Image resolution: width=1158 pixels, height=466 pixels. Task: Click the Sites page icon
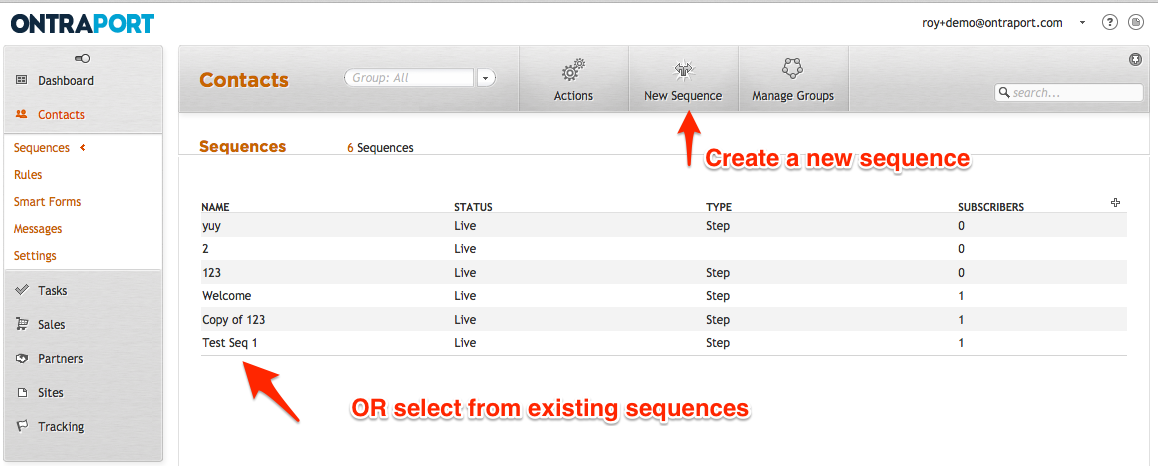(21, 392)
